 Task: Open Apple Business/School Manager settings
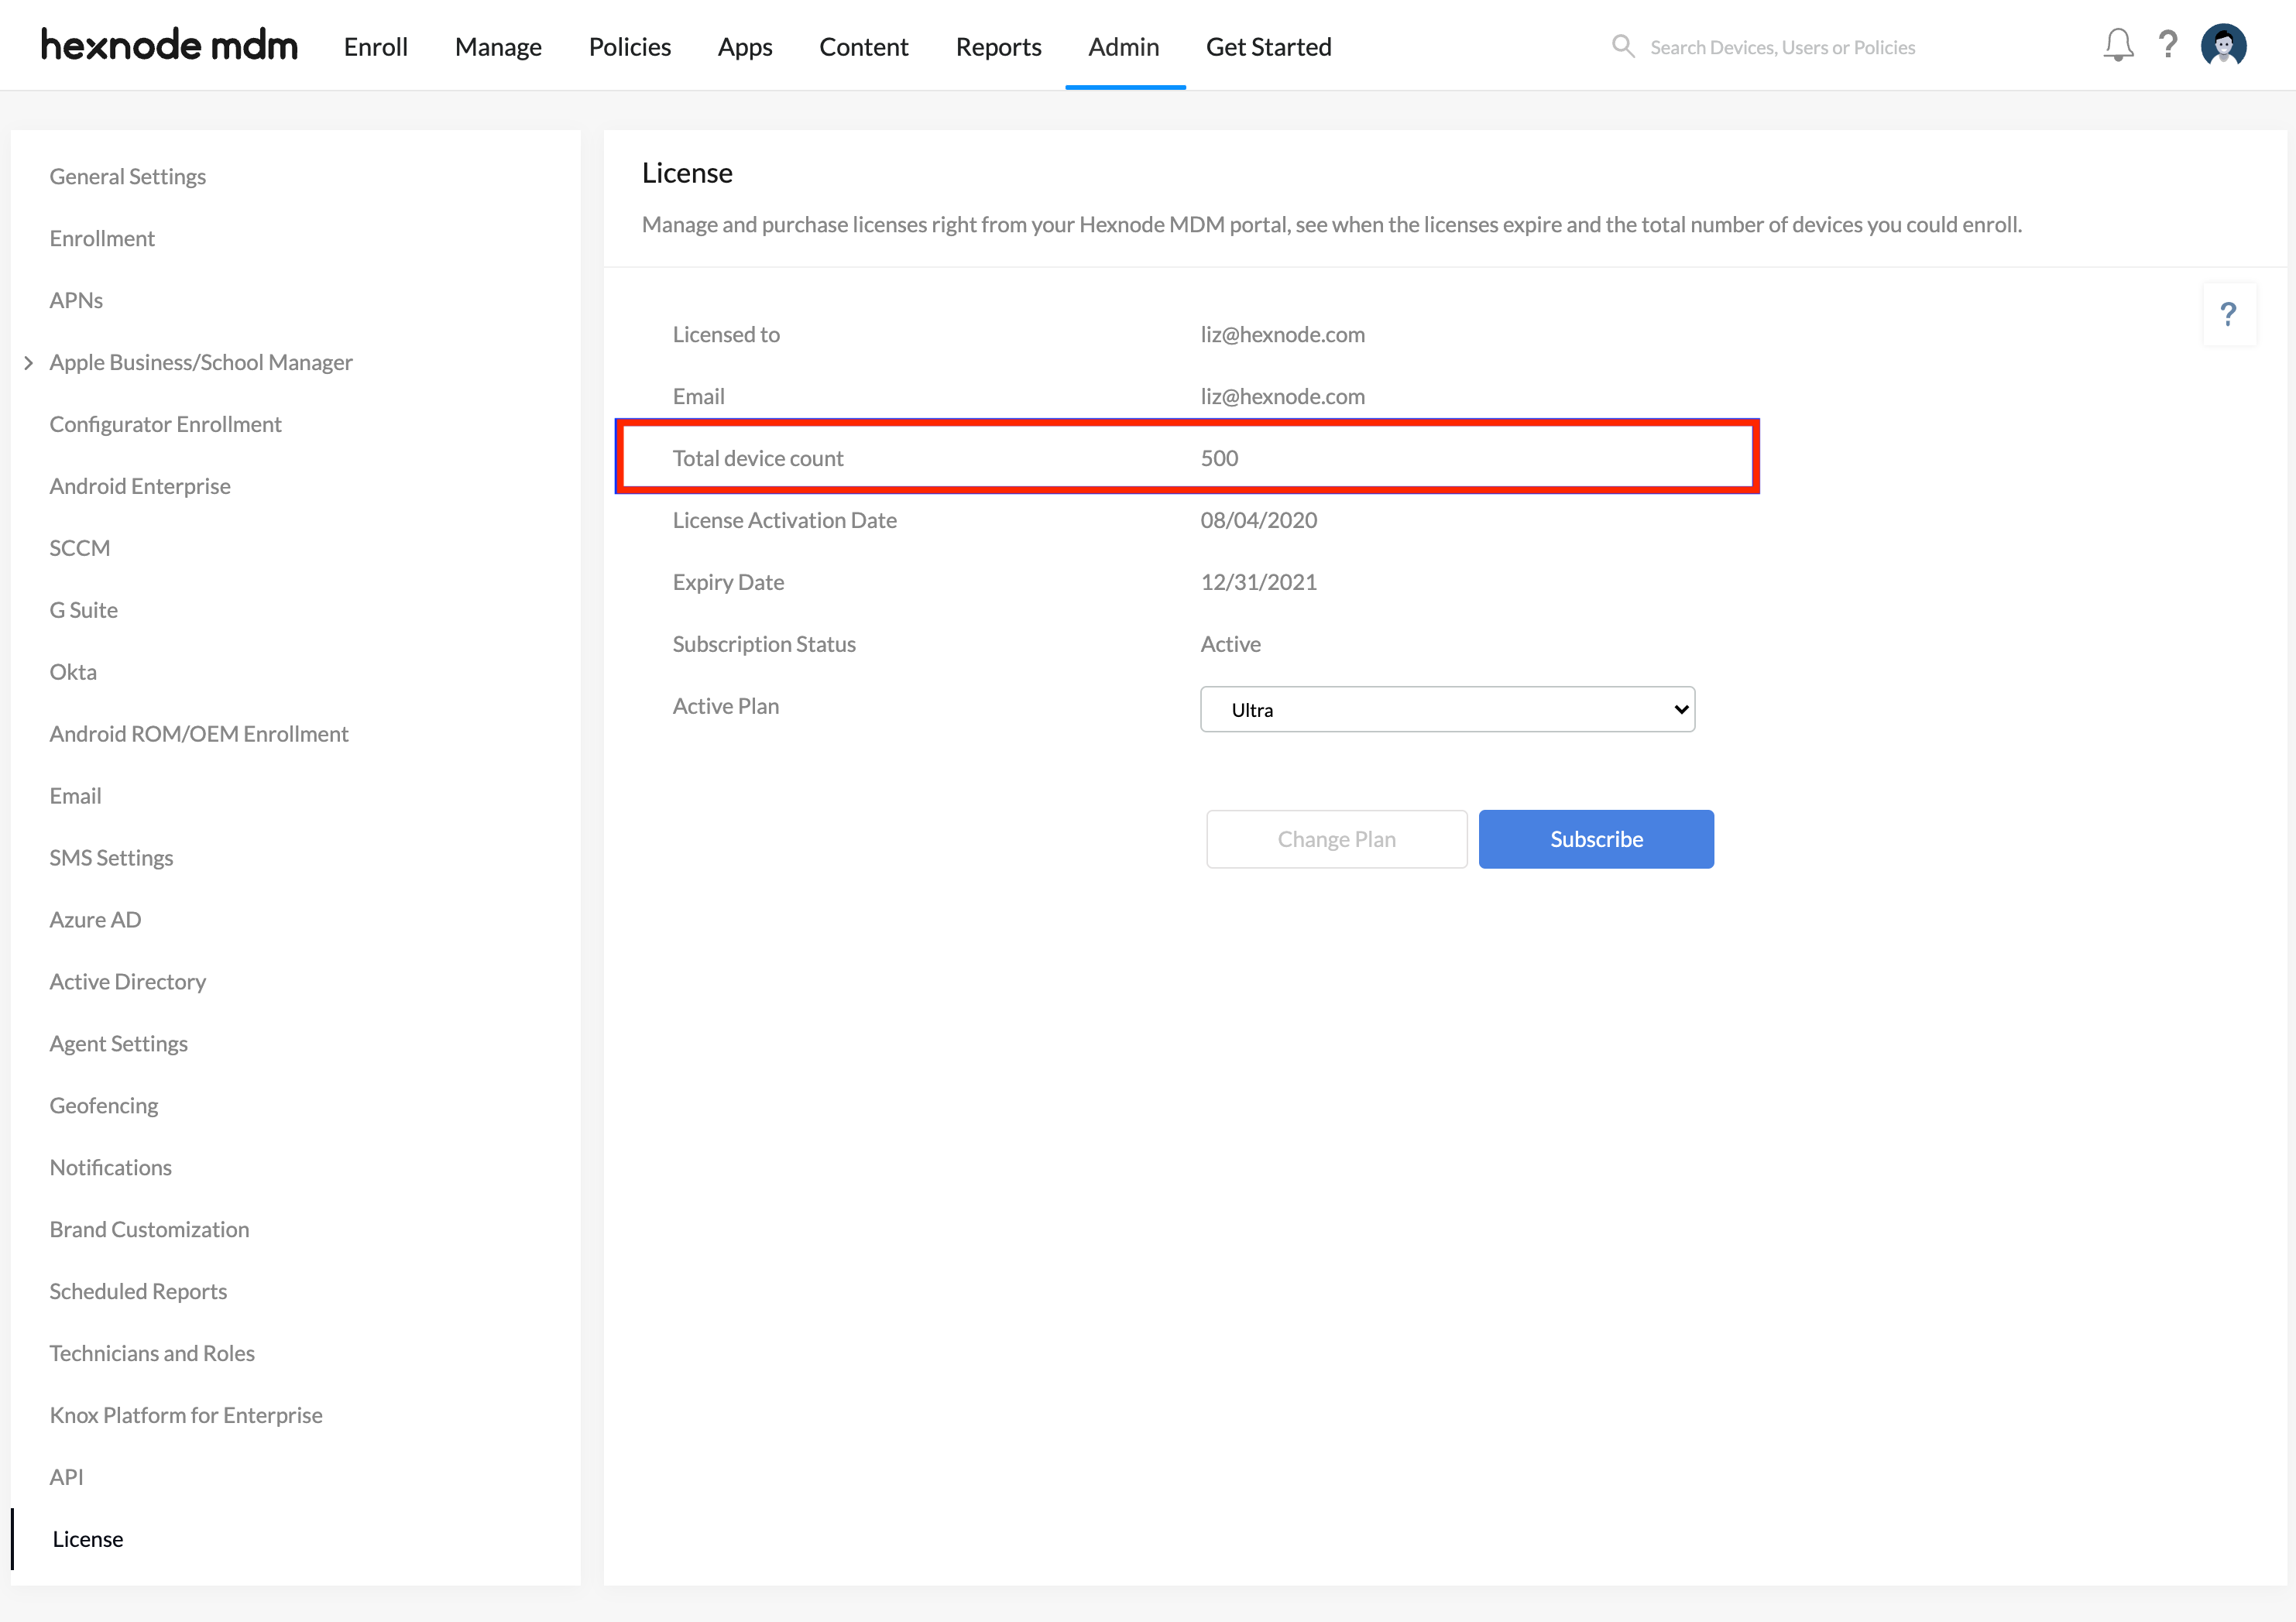(x=201, y=362)
